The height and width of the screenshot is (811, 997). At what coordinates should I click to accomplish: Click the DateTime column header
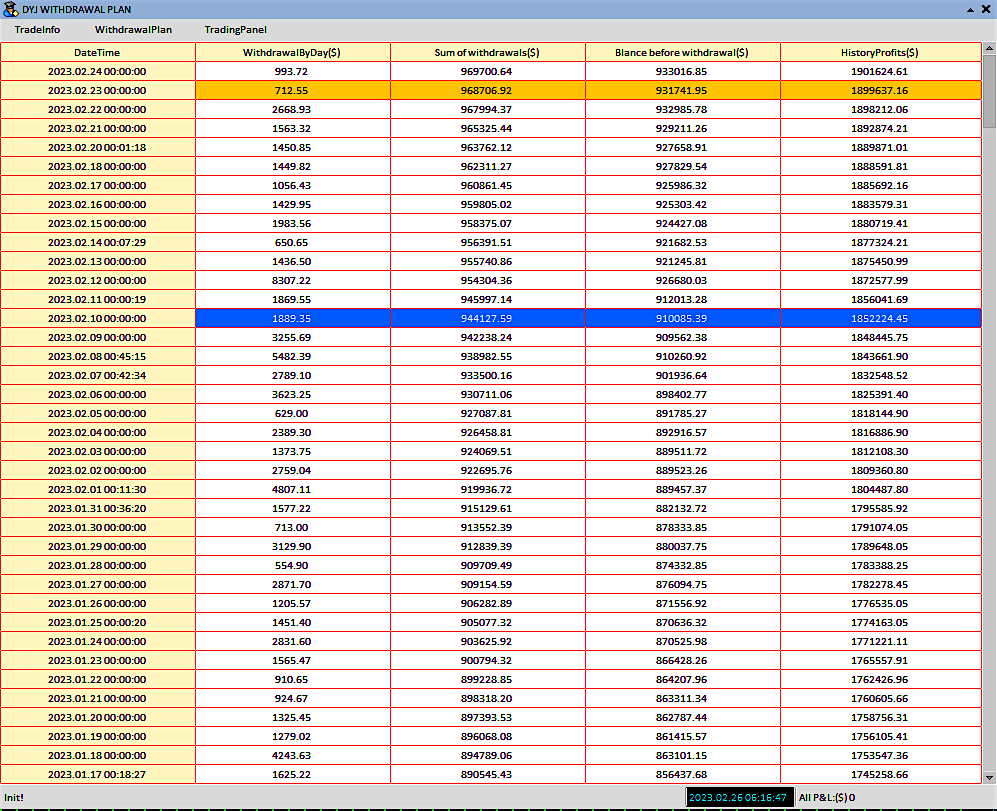coord(97,52)
